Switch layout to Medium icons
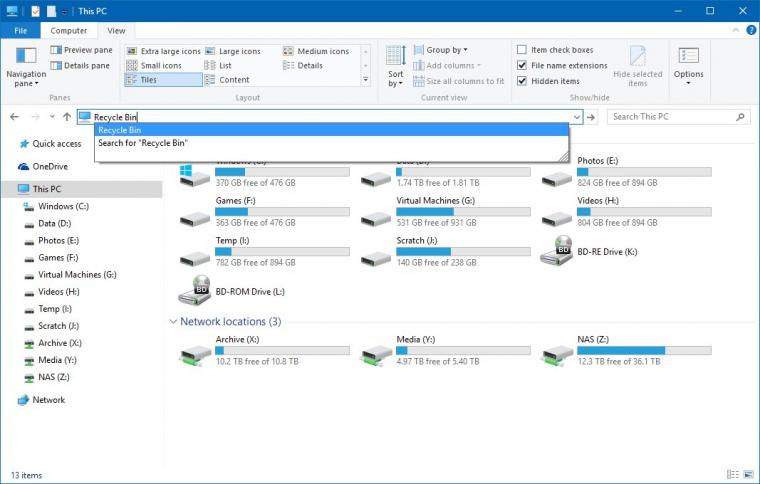Screen dimensions: 760x484 316,51
